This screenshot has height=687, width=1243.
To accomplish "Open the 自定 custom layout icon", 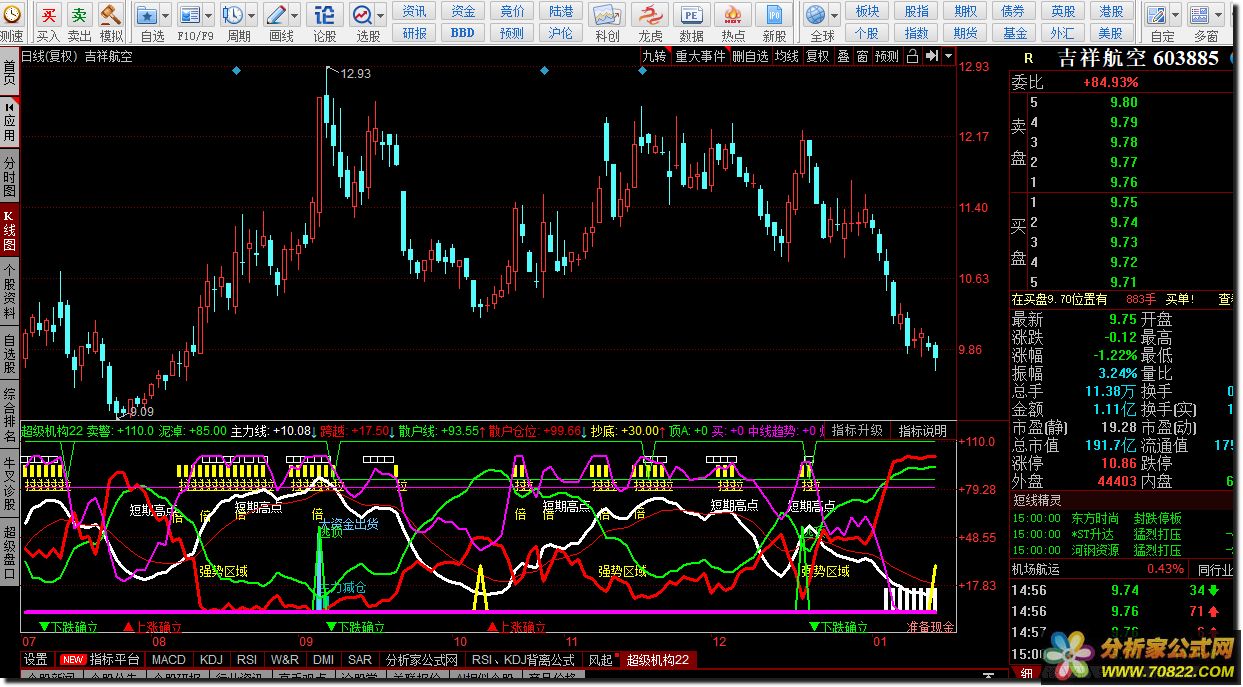I will click(x=1158, y=15).
